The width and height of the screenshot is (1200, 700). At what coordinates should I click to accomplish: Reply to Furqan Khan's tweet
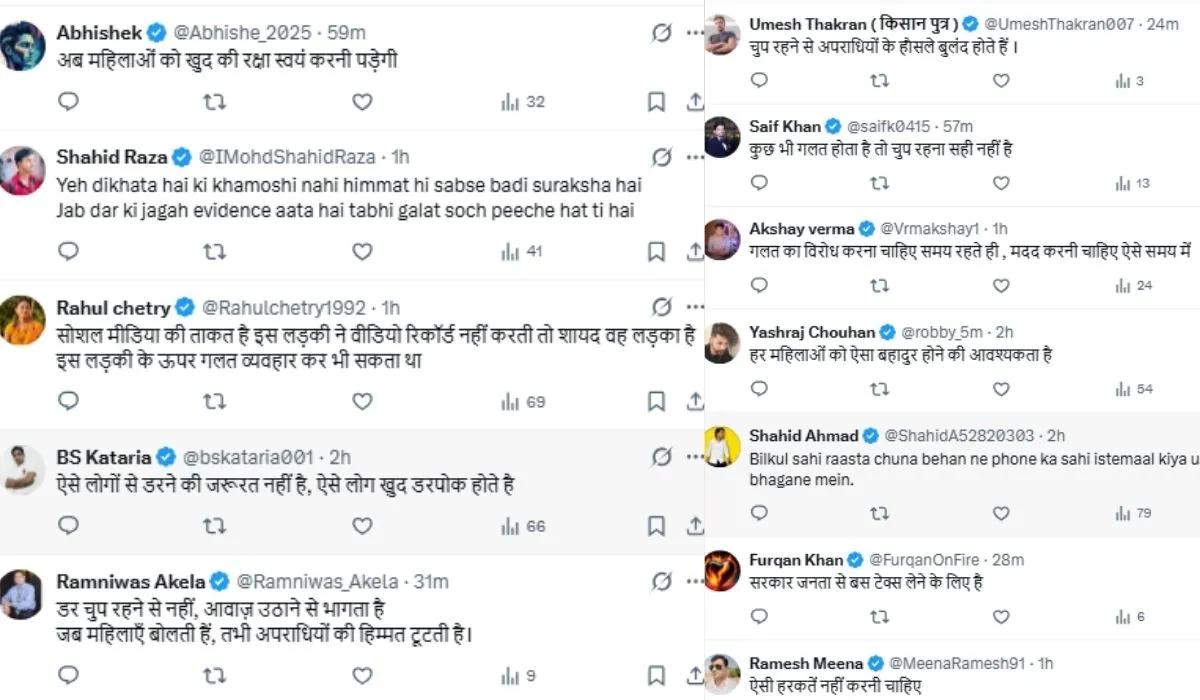coord(759,617)
